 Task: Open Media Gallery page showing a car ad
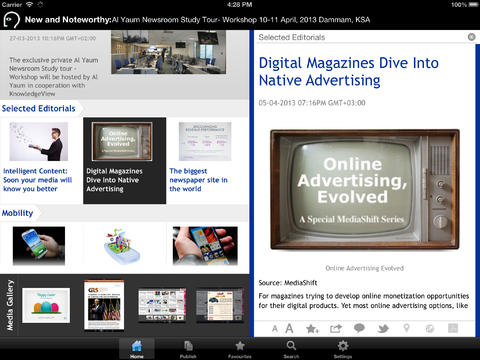pyautogui.click(x=220, y=305)
